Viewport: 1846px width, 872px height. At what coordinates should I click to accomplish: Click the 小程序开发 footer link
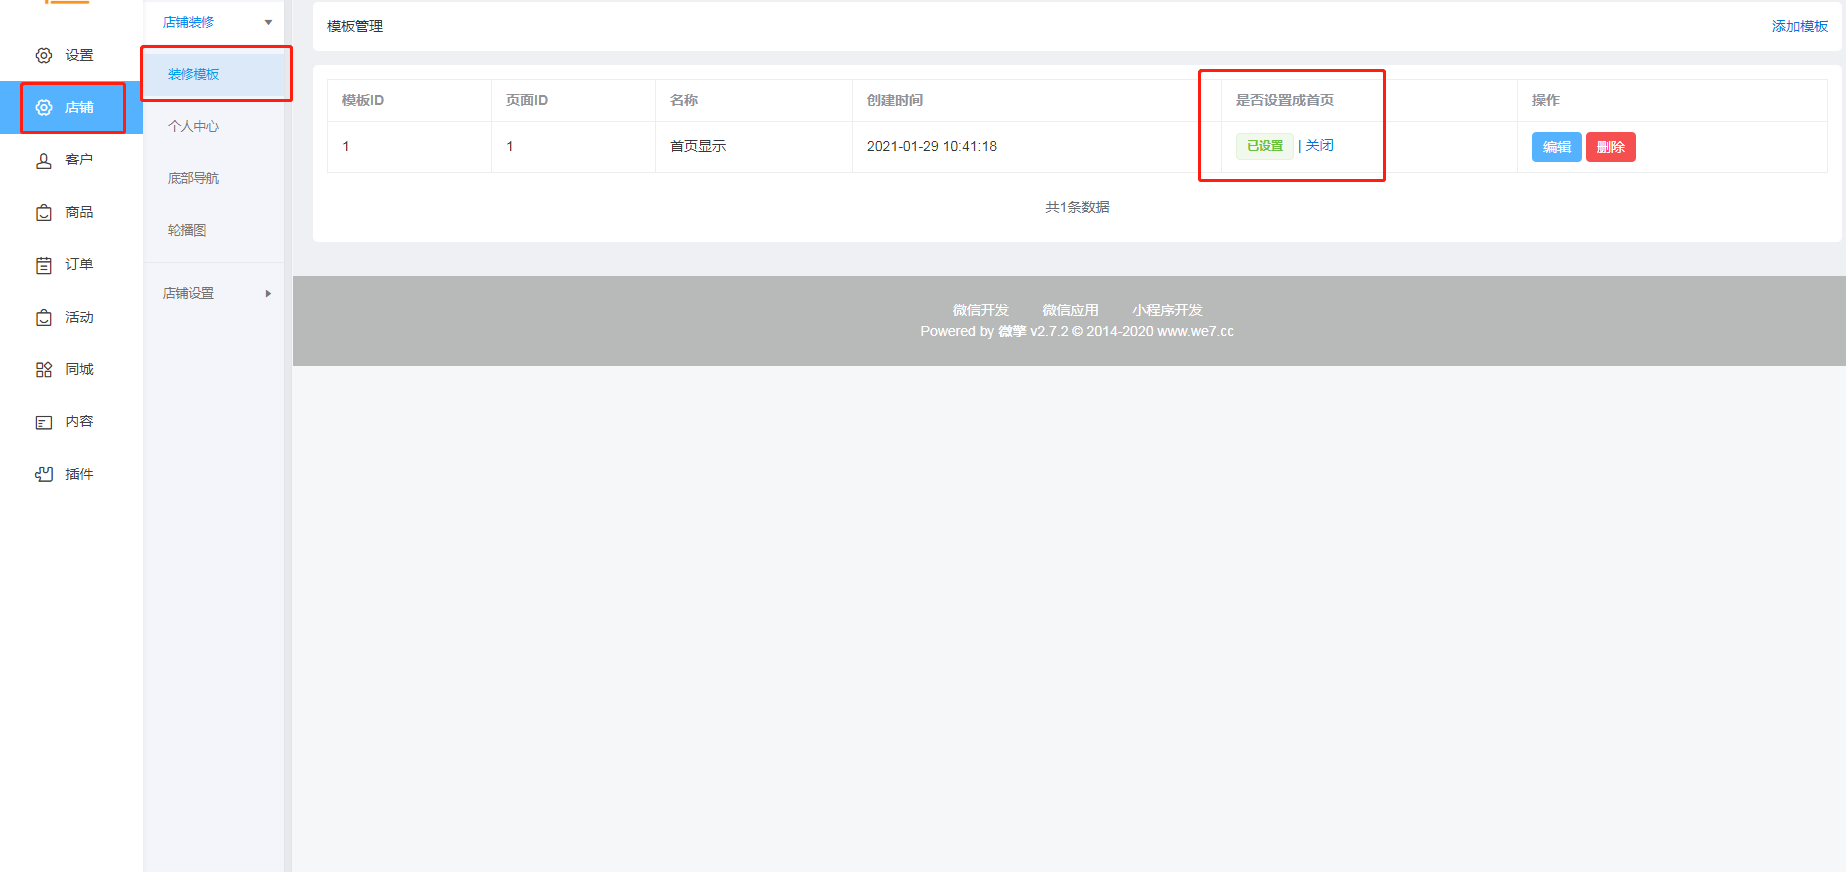[x=1167, y=311]
